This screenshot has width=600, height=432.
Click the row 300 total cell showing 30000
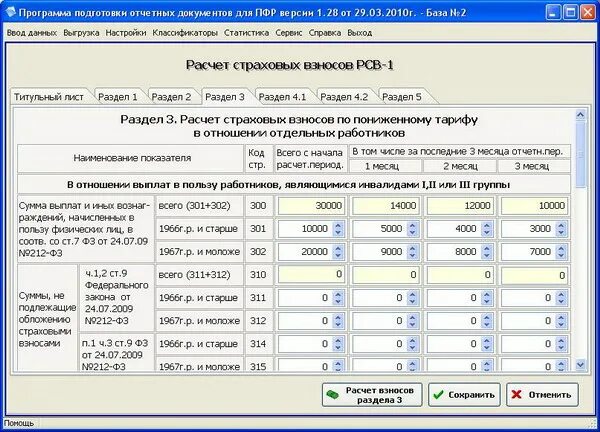point(311,206)
